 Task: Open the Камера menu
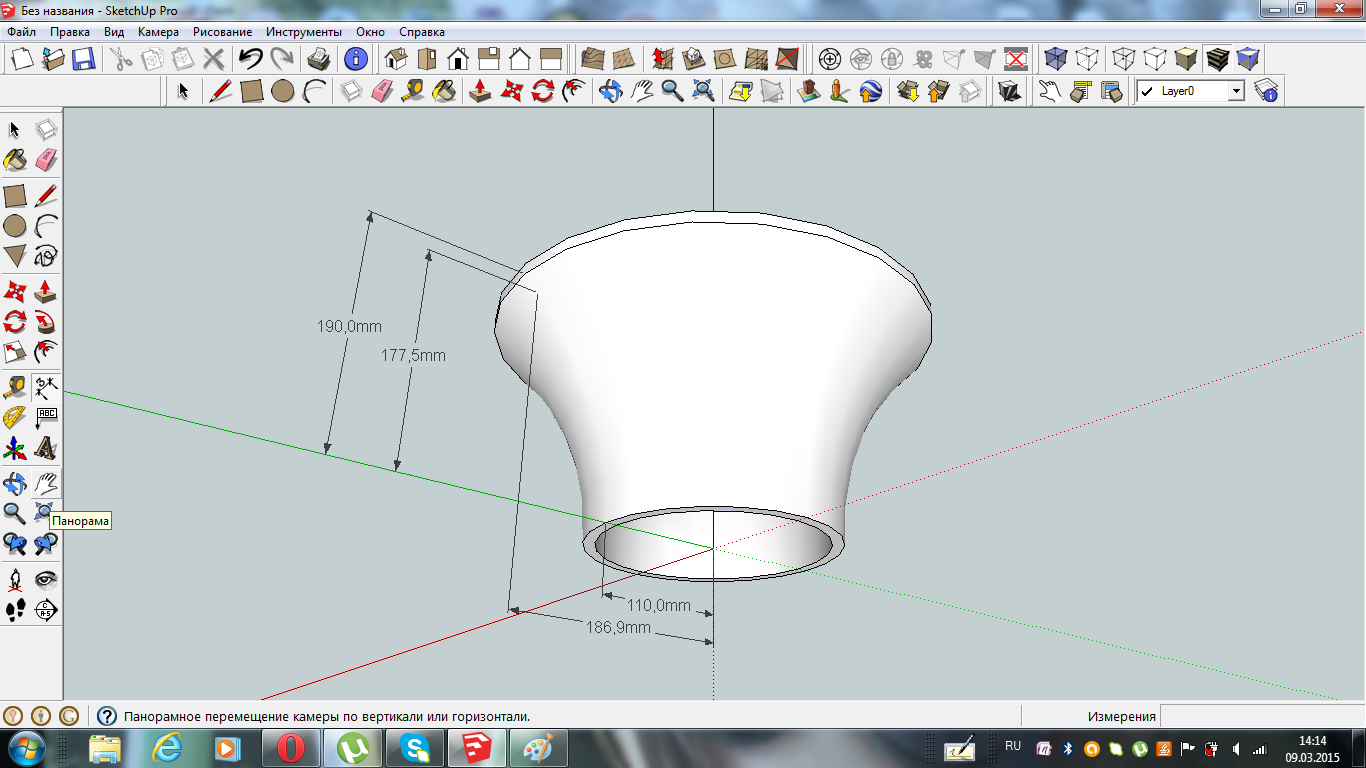tap(158, 32)
